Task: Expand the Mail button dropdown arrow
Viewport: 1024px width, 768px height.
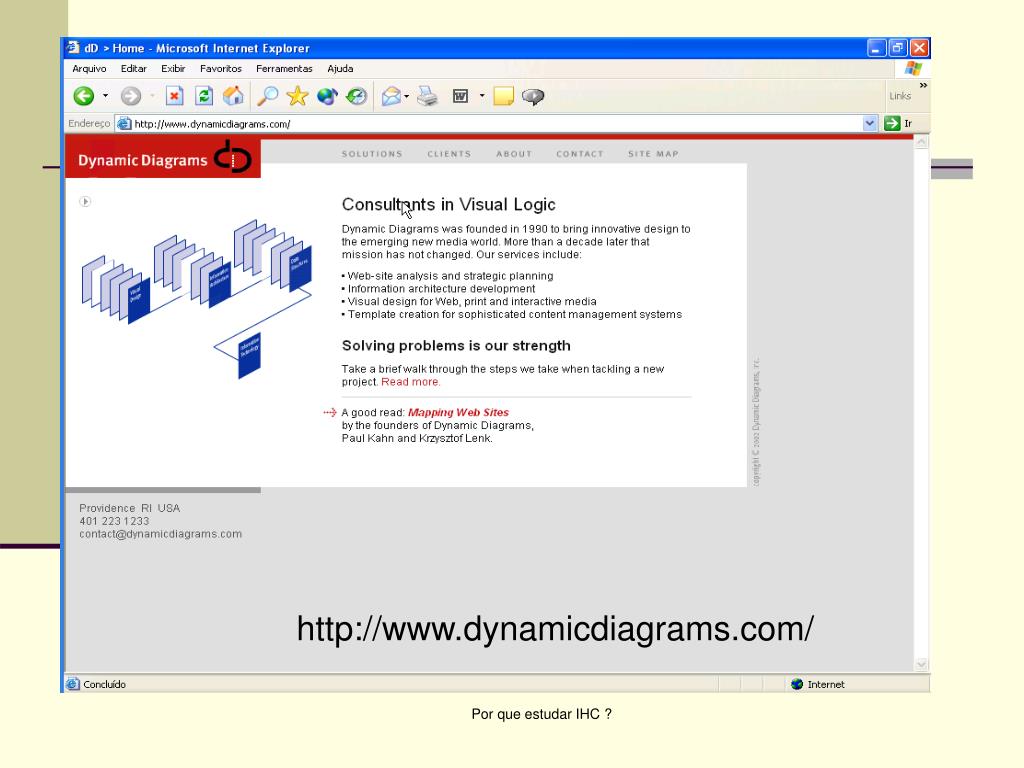Action: tap(406, 96)
